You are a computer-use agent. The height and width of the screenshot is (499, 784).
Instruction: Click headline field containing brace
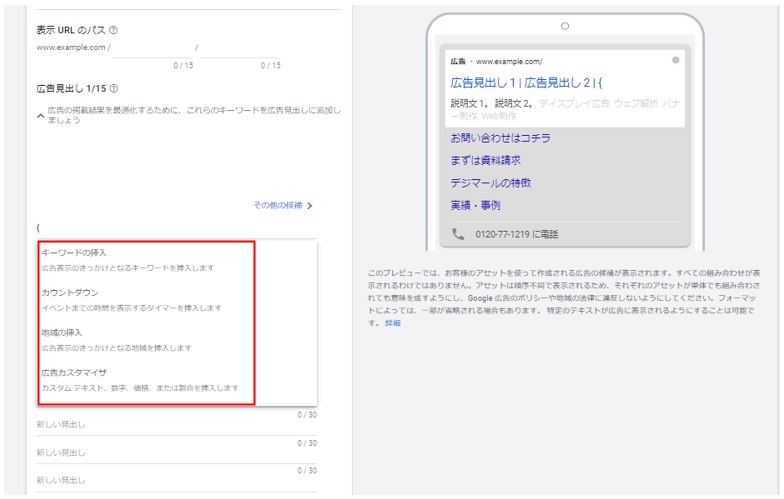coord(176,228)
